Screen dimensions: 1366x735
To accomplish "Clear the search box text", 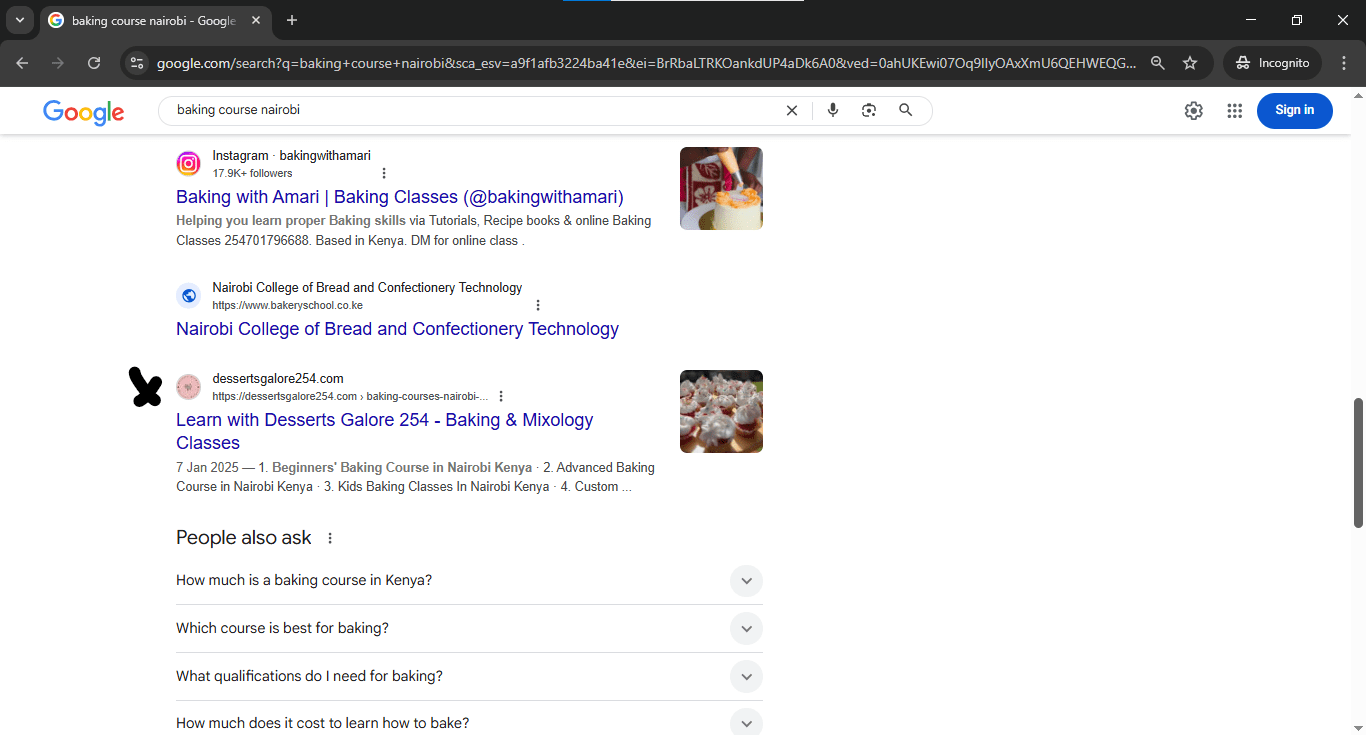I will (x=792, y=110).
